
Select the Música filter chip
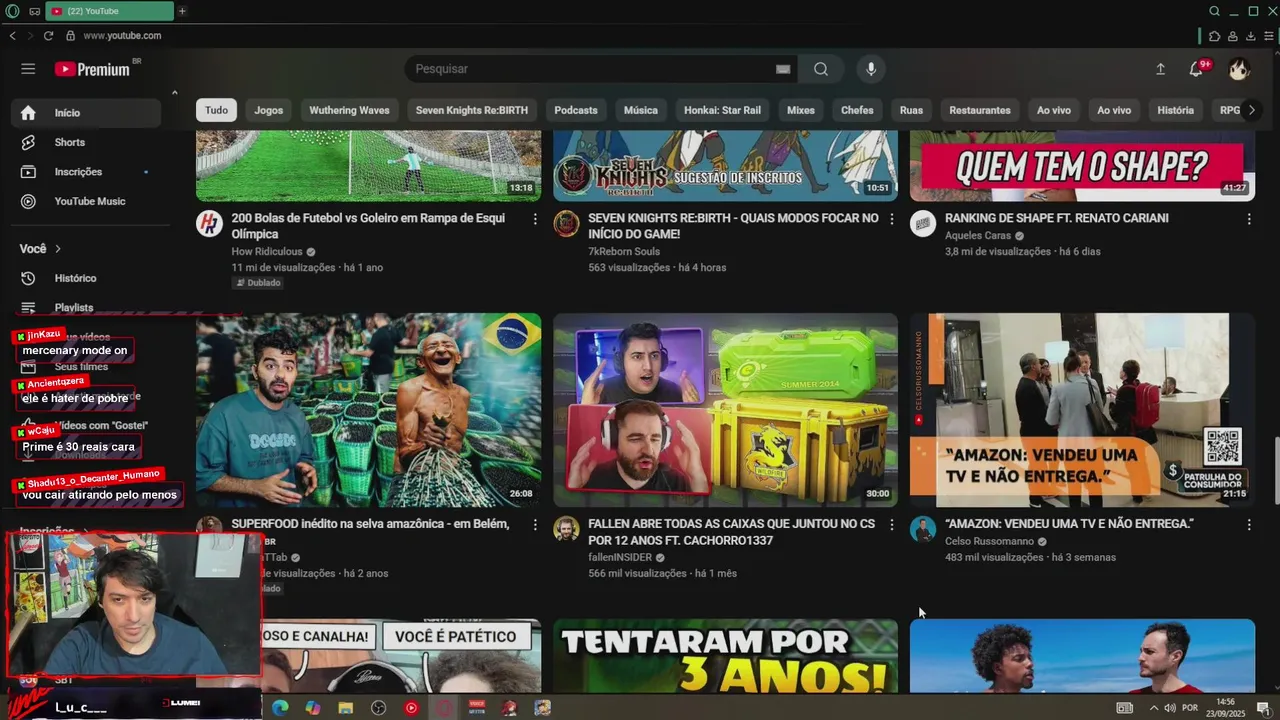click(641, 110)
